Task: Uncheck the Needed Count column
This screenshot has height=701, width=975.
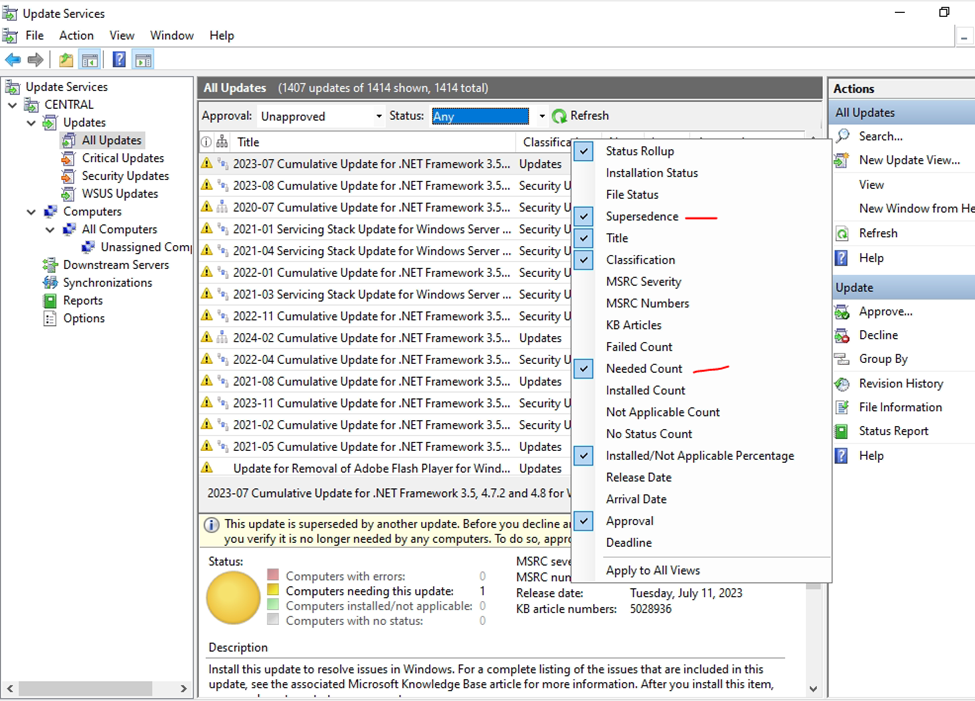Action: [x=644, y=369]
